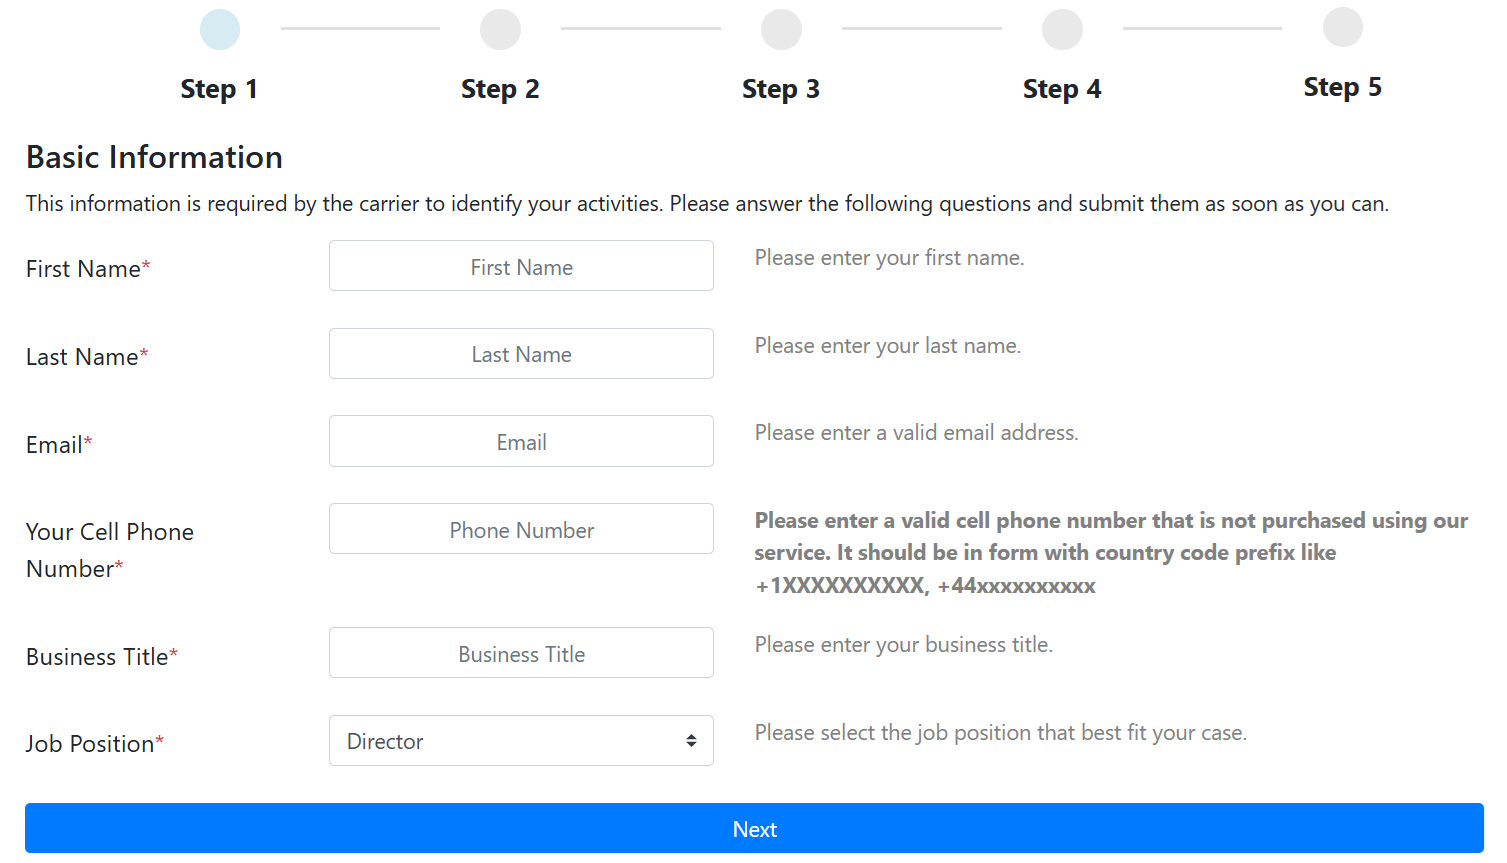Click the Step 1 label text
This screenshot has height=863, width=1507.
(219, 89)
